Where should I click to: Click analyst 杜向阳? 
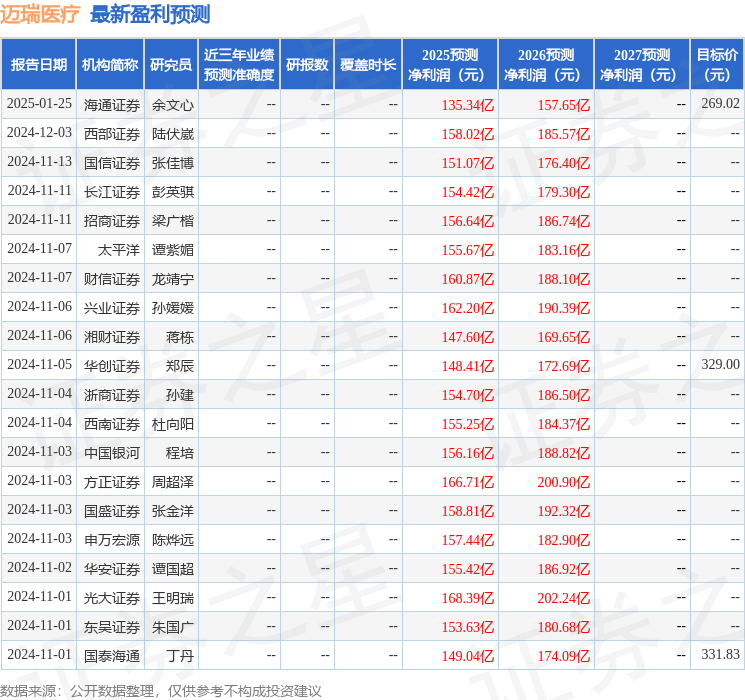pos(173,424)
